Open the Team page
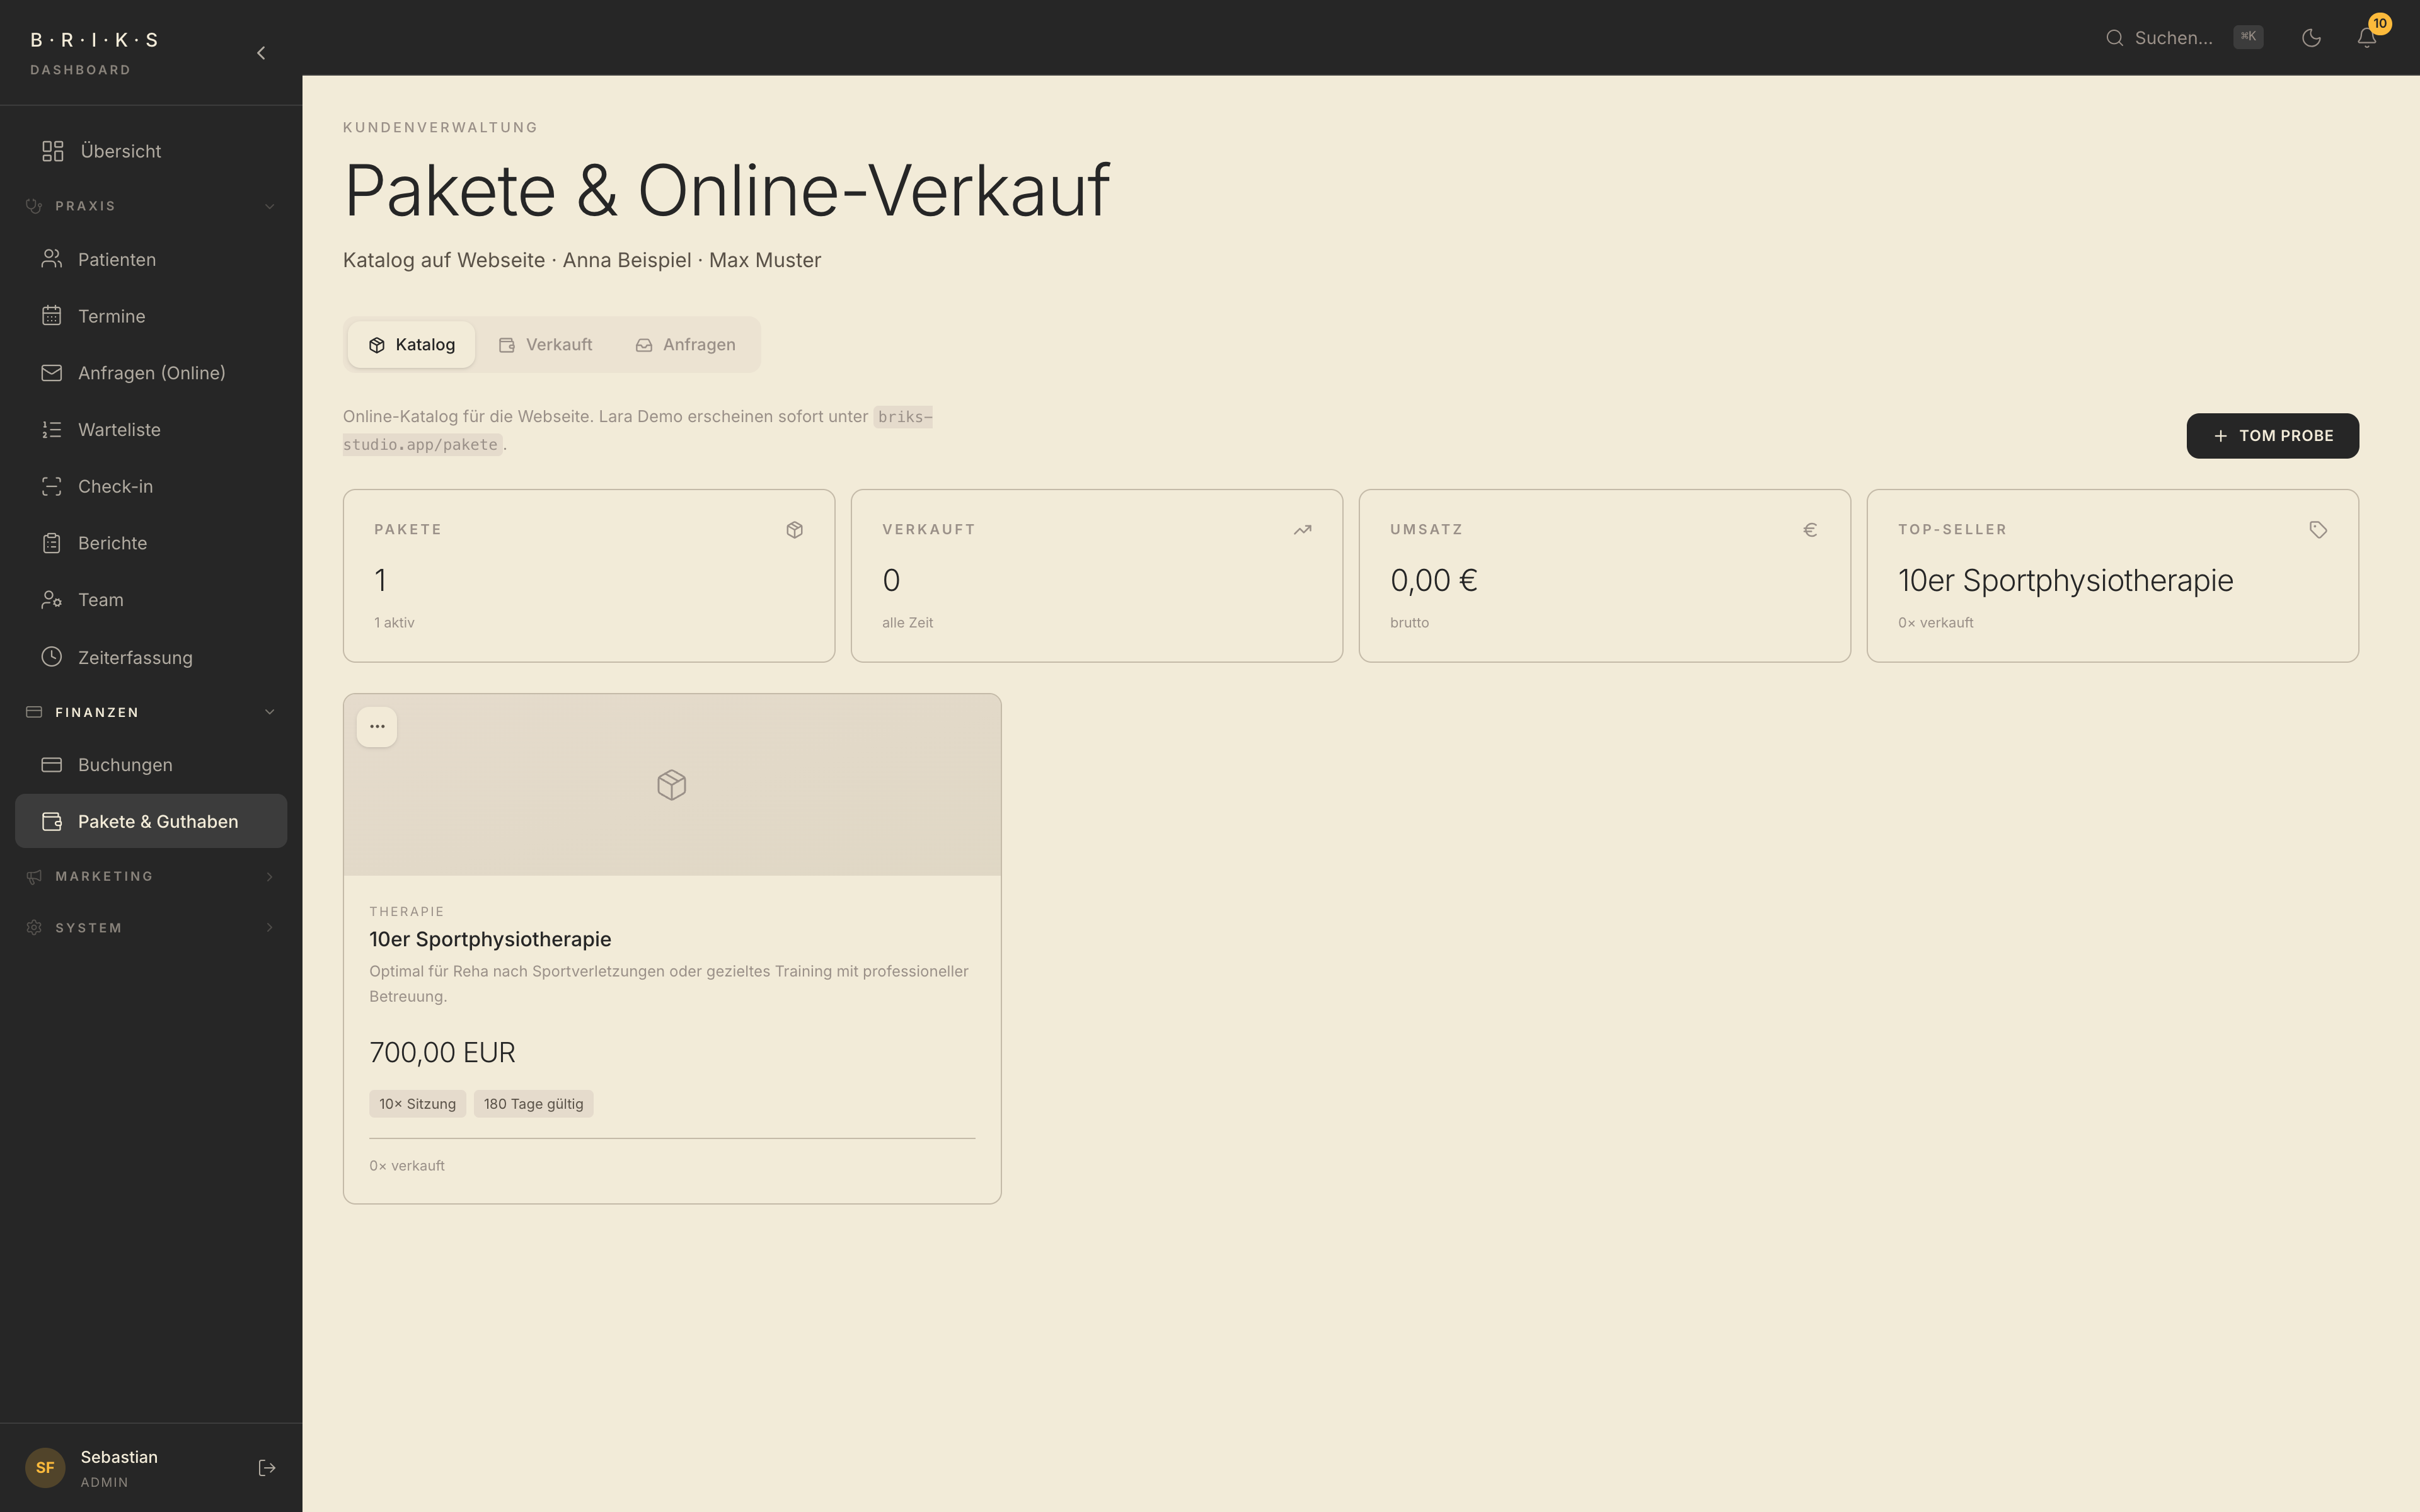Viewport: 2420px width, 1512px height. click(151, 600)
